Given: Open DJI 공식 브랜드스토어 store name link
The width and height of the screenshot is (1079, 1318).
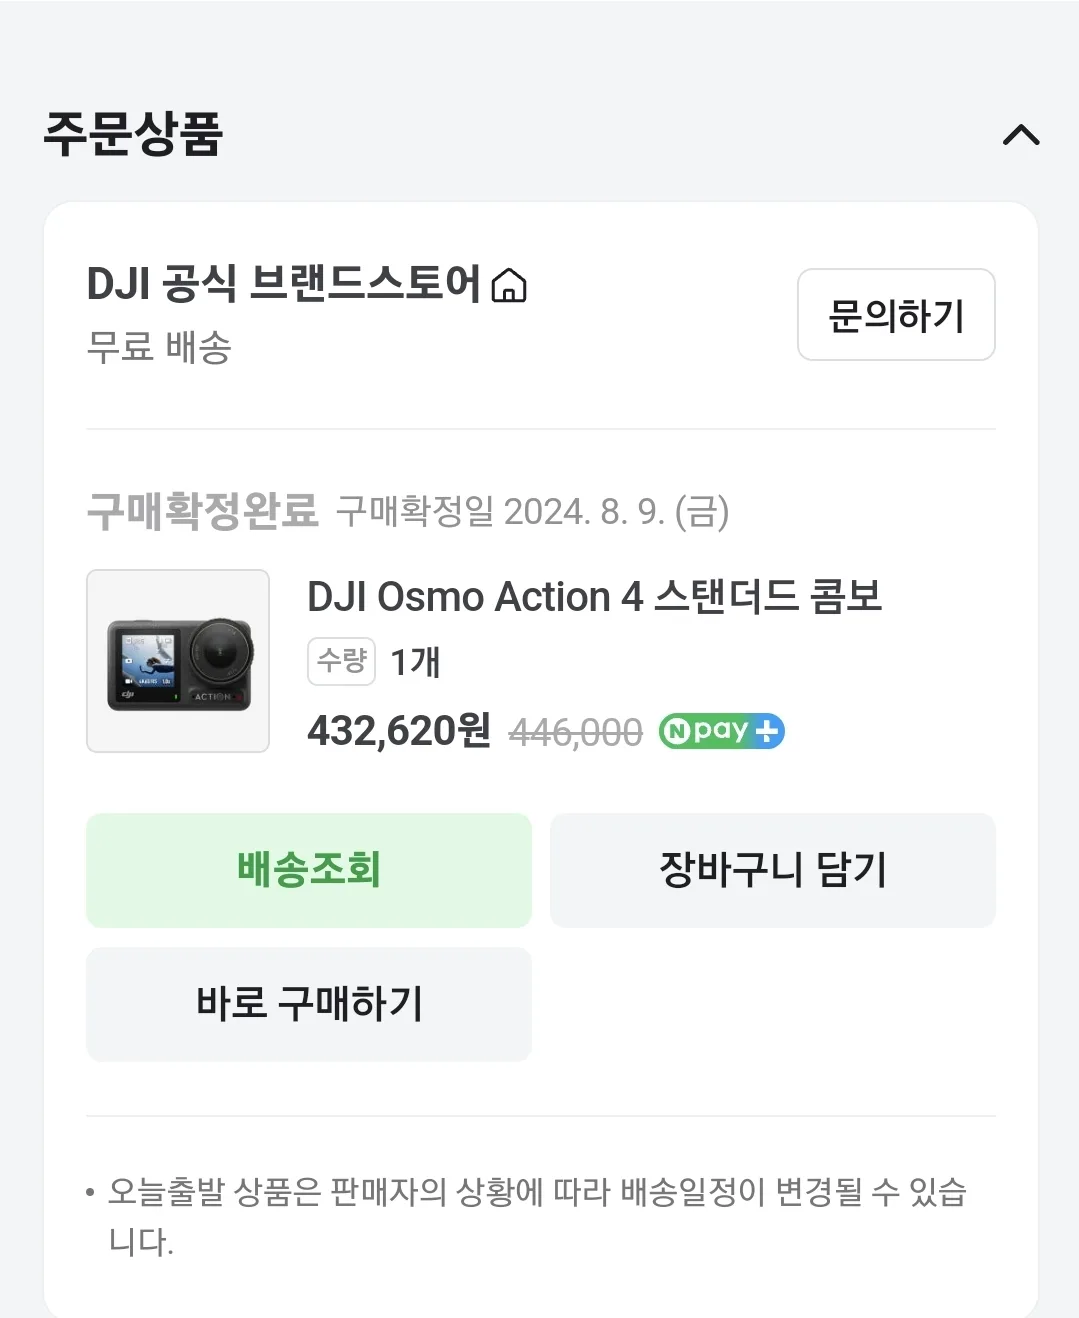Looking at the screenshot, I should tap(284, 284).
